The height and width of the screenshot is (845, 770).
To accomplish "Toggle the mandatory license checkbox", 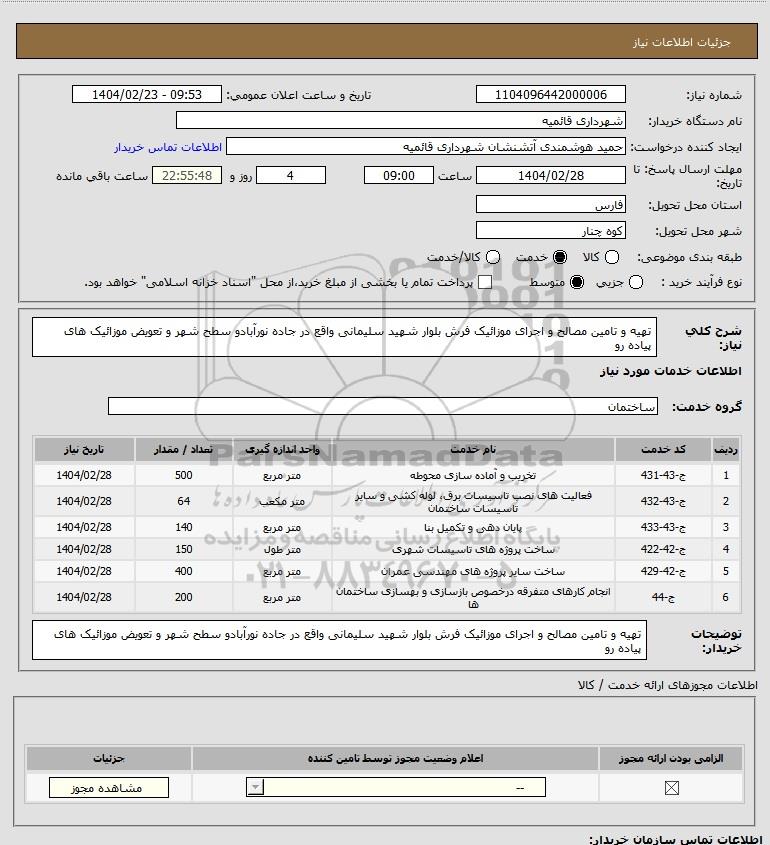I will click(x=671, y=788).
